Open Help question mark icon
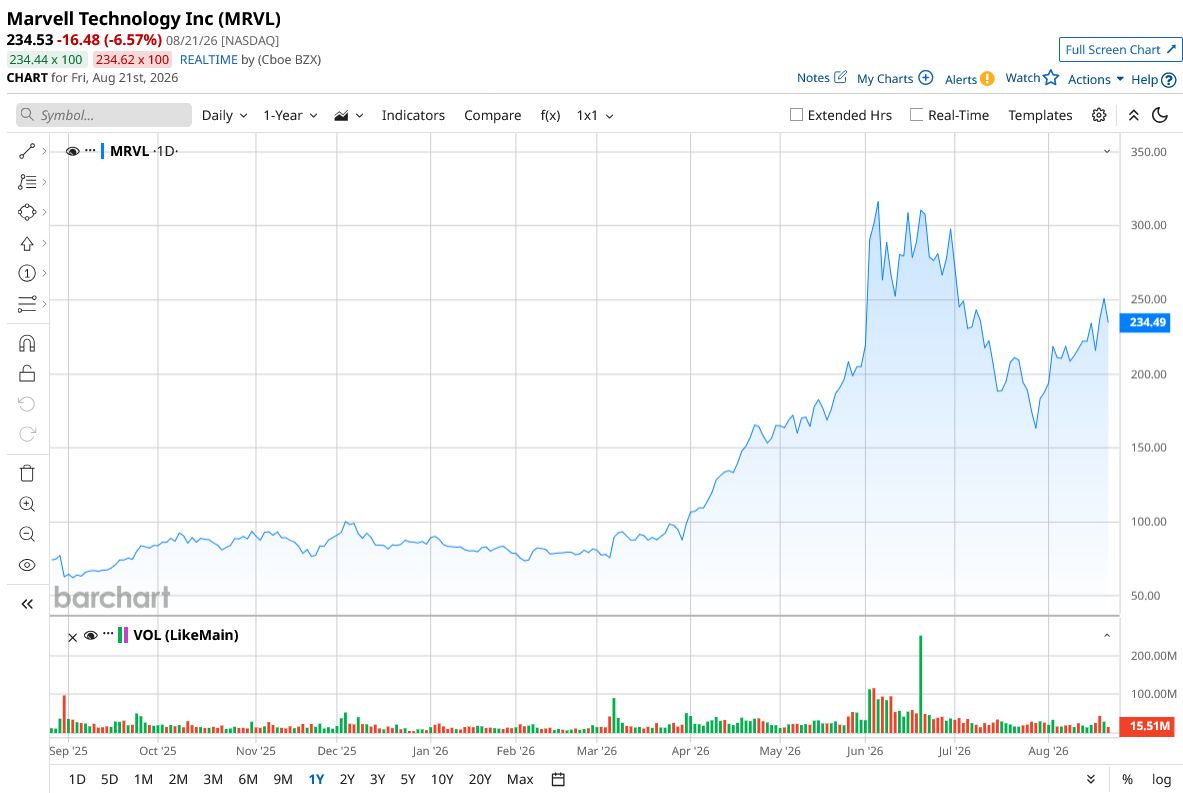Viewport: 1183px width, 793px height. click(1169, 79)
